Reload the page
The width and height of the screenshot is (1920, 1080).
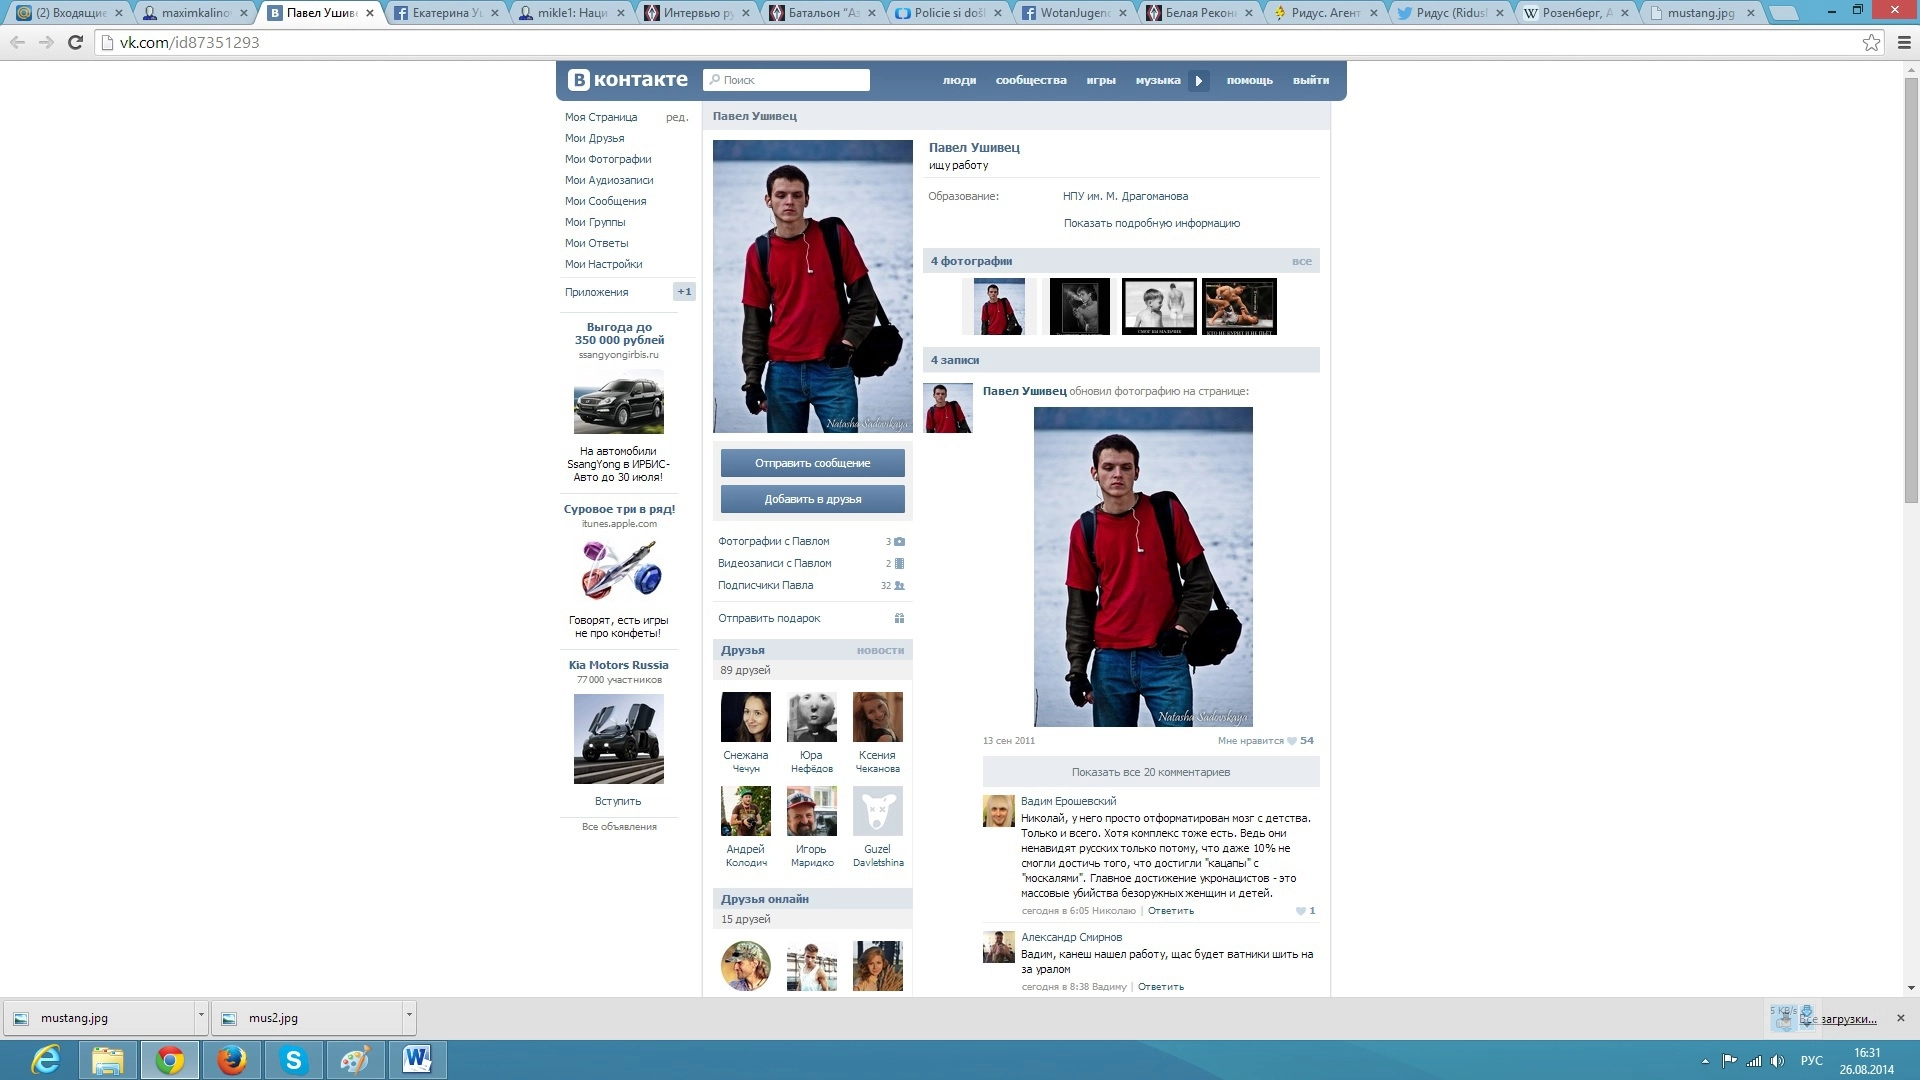click(x=75, y=43)
